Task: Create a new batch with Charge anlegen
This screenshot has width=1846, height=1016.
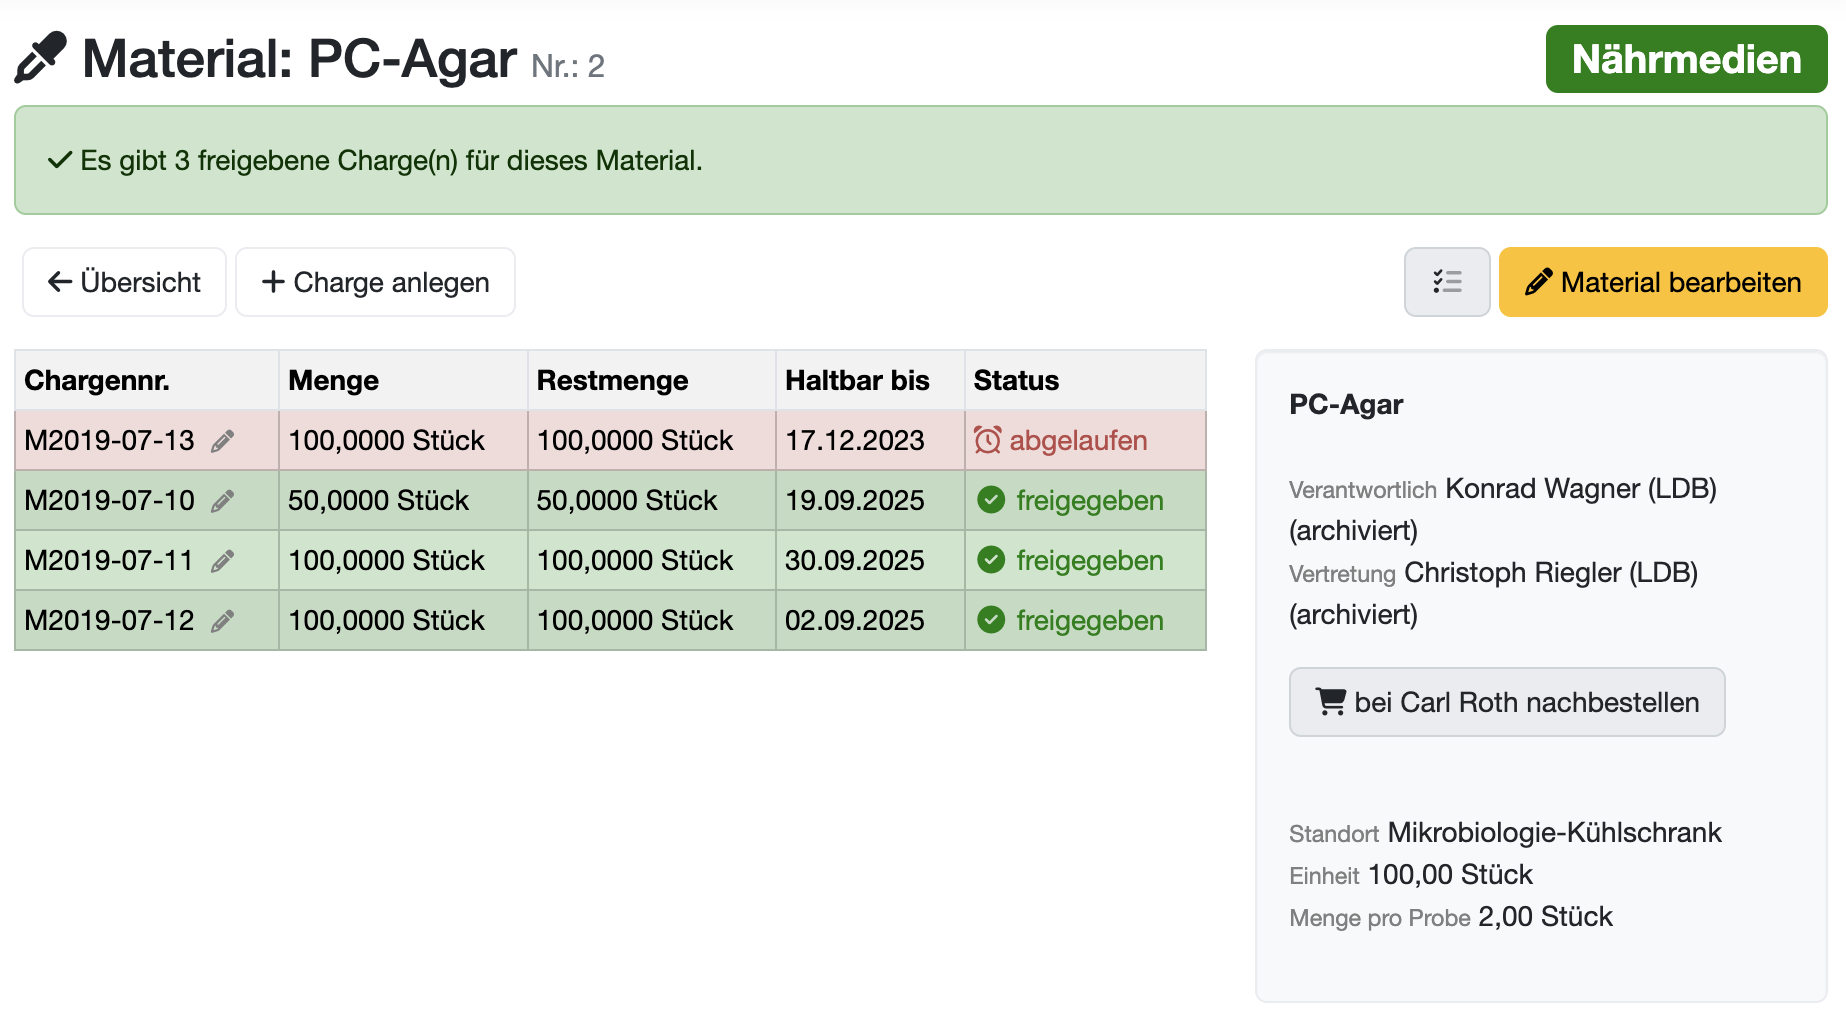Action: [376, 282]
